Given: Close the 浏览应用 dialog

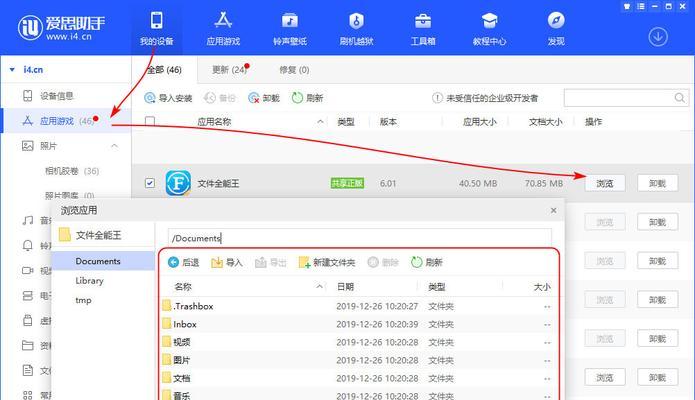Looking at the screenshot, I should (x=553, y=210).
